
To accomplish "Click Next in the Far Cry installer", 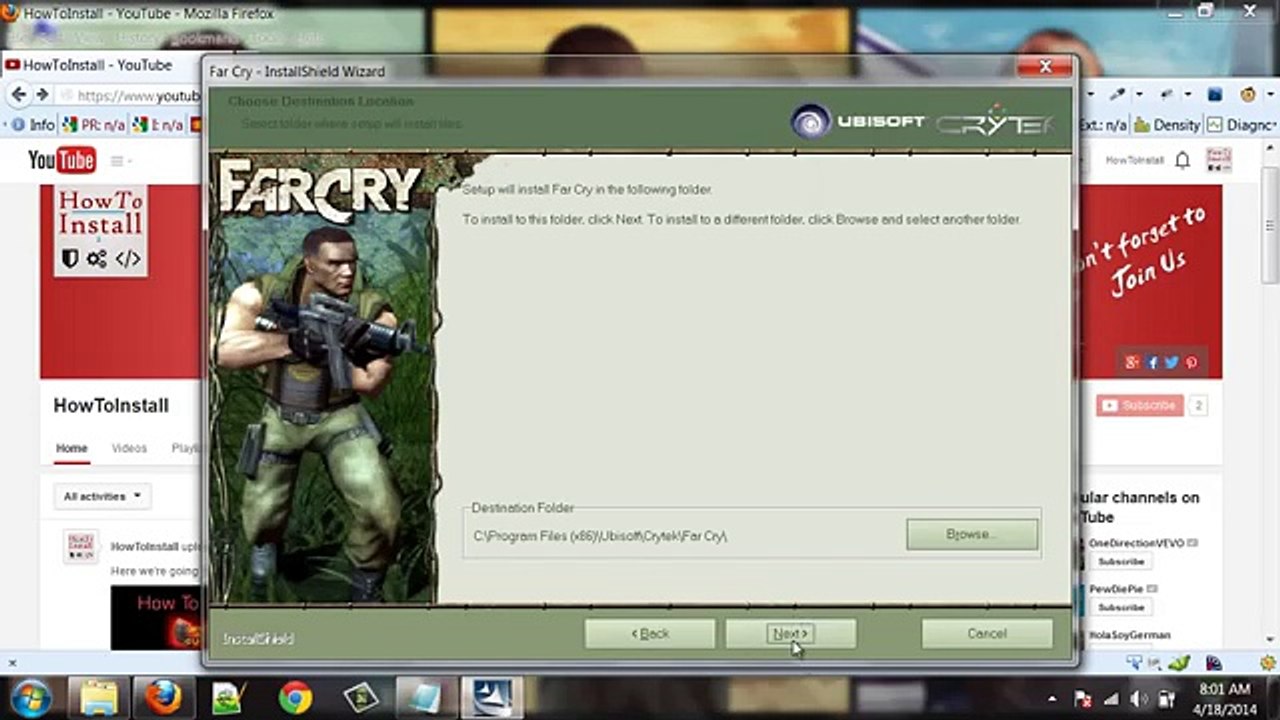I will pos(790,634).
